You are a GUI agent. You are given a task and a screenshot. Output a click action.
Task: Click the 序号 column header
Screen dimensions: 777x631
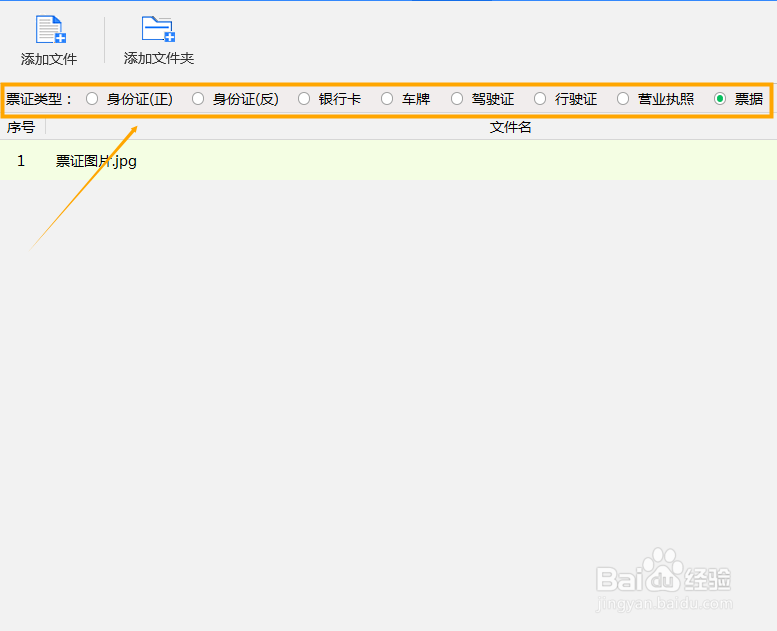click(x=22, y=127)
